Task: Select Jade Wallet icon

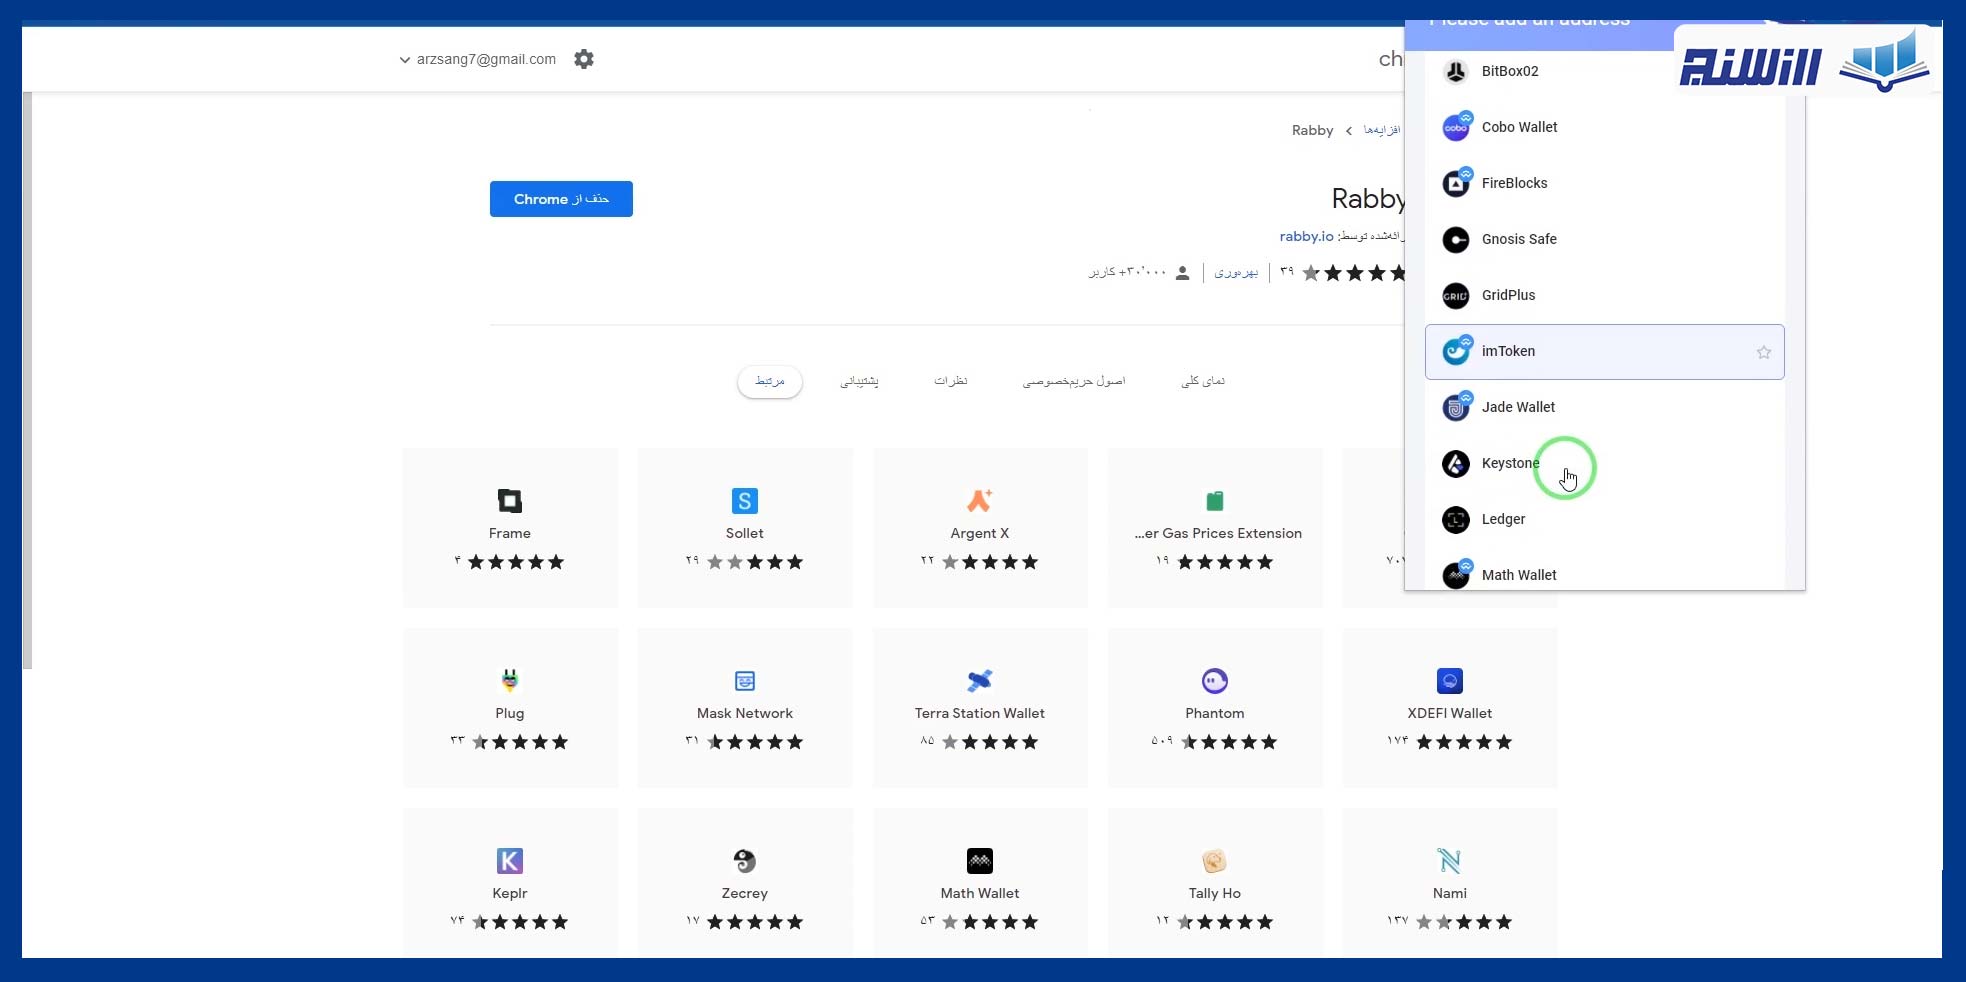Action: pos(1456,407)
